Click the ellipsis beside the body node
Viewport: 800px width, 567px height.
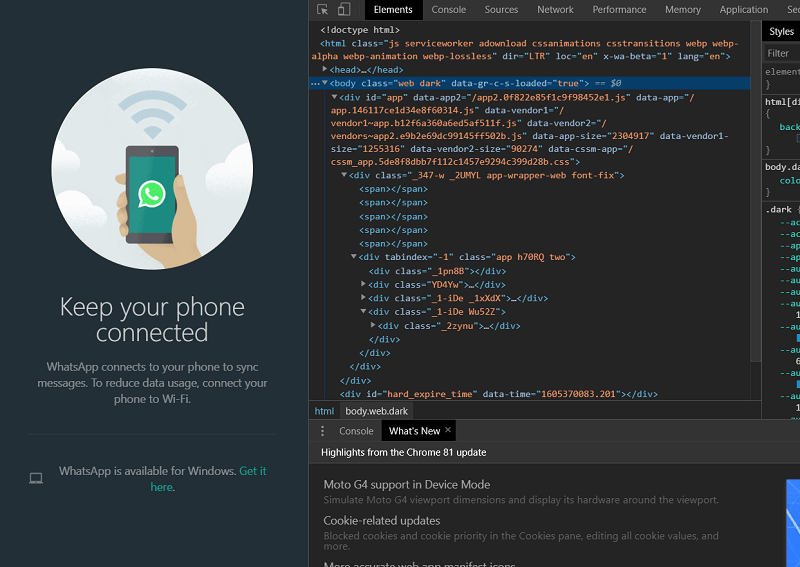pyautogui.click(x=315, y=83)
